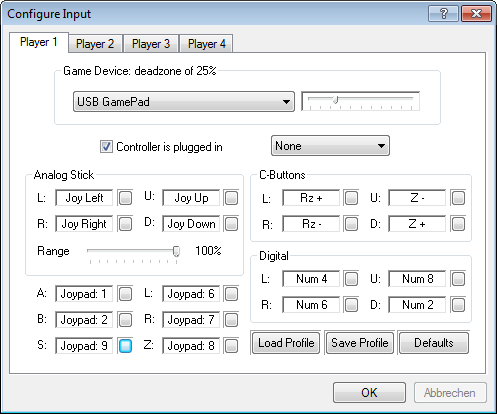Click the Load Profile button
This screenshot has height=414, width=497.
tap(286, 343)
